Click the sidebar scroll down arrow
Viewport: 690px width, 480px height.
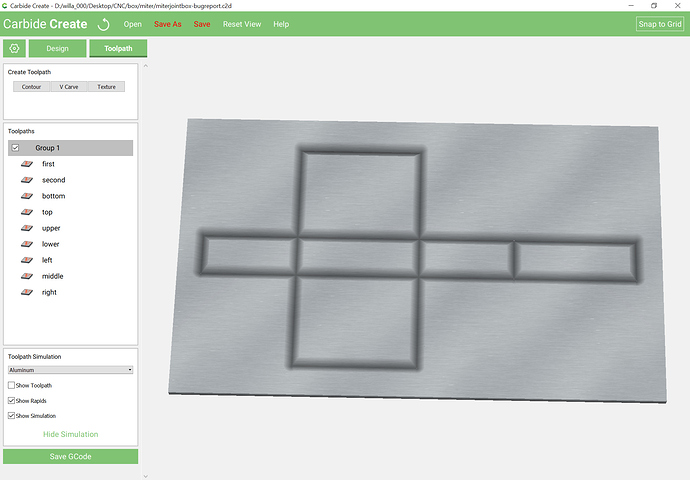(x=146, y=476)
